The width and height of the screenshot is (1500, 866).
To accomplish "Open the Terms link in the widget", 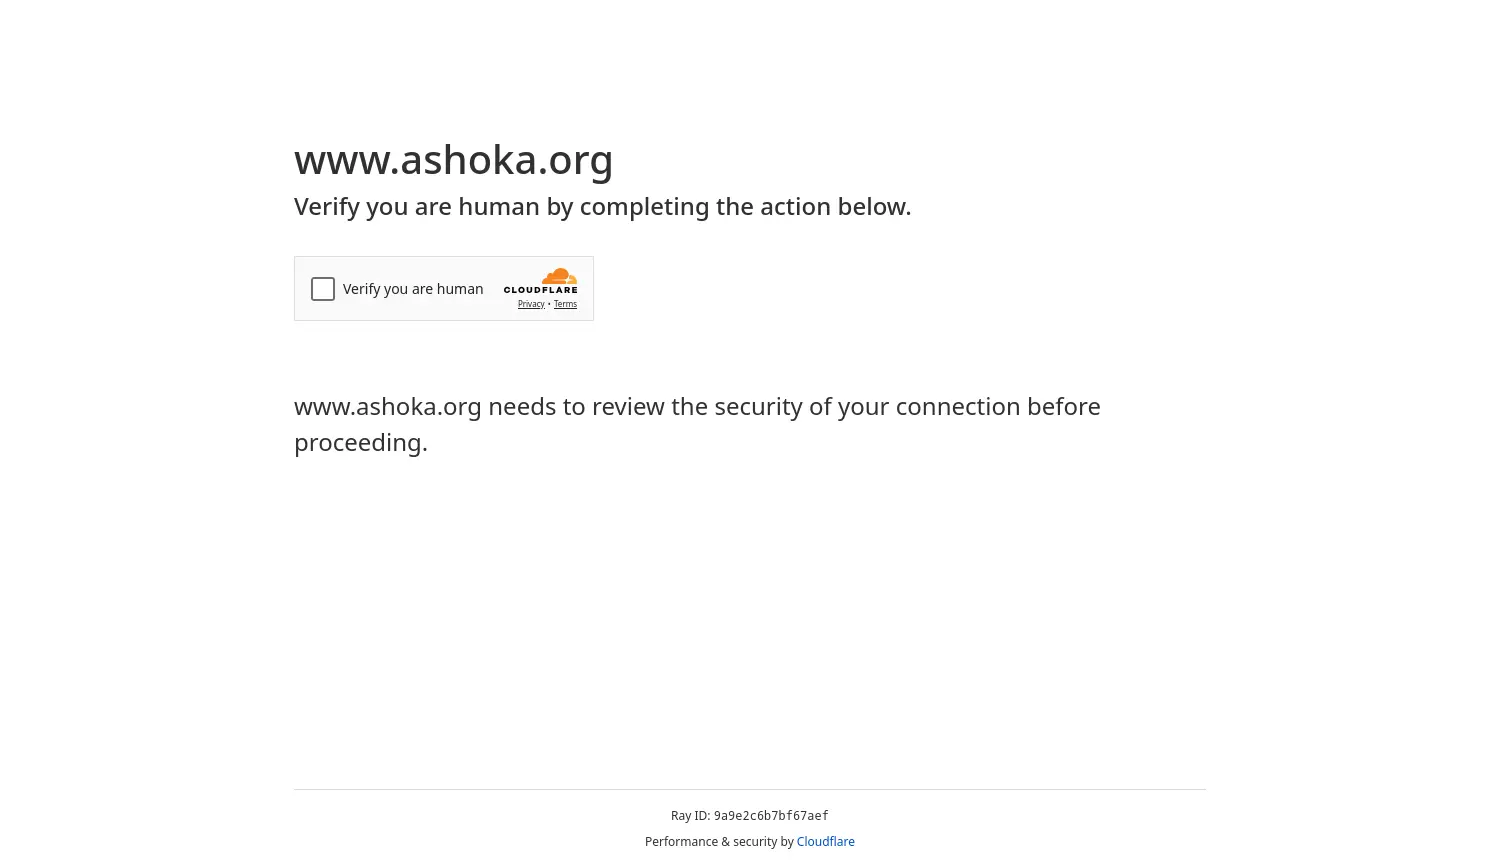I will (565, 304).
